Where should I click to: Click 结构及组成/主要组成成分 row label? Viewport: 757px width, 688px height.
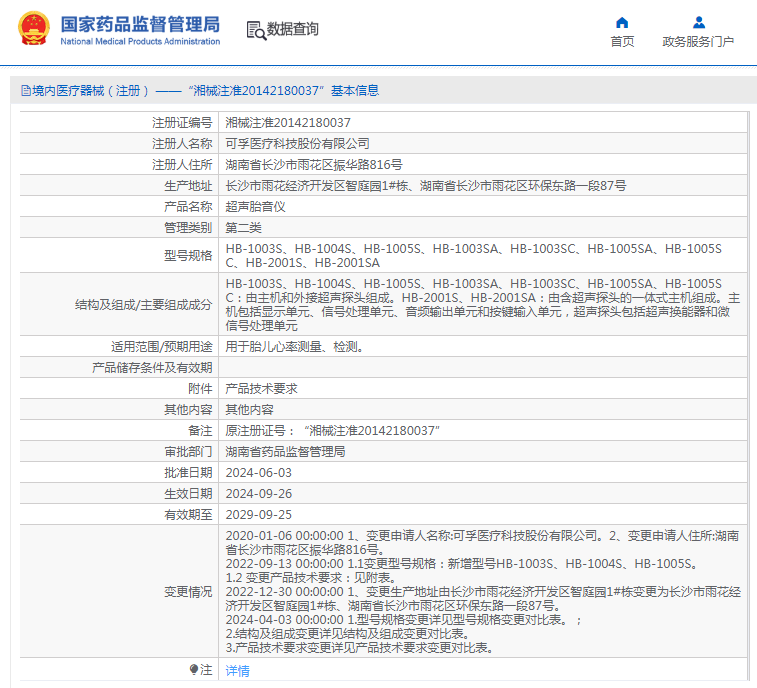(143, 305)
